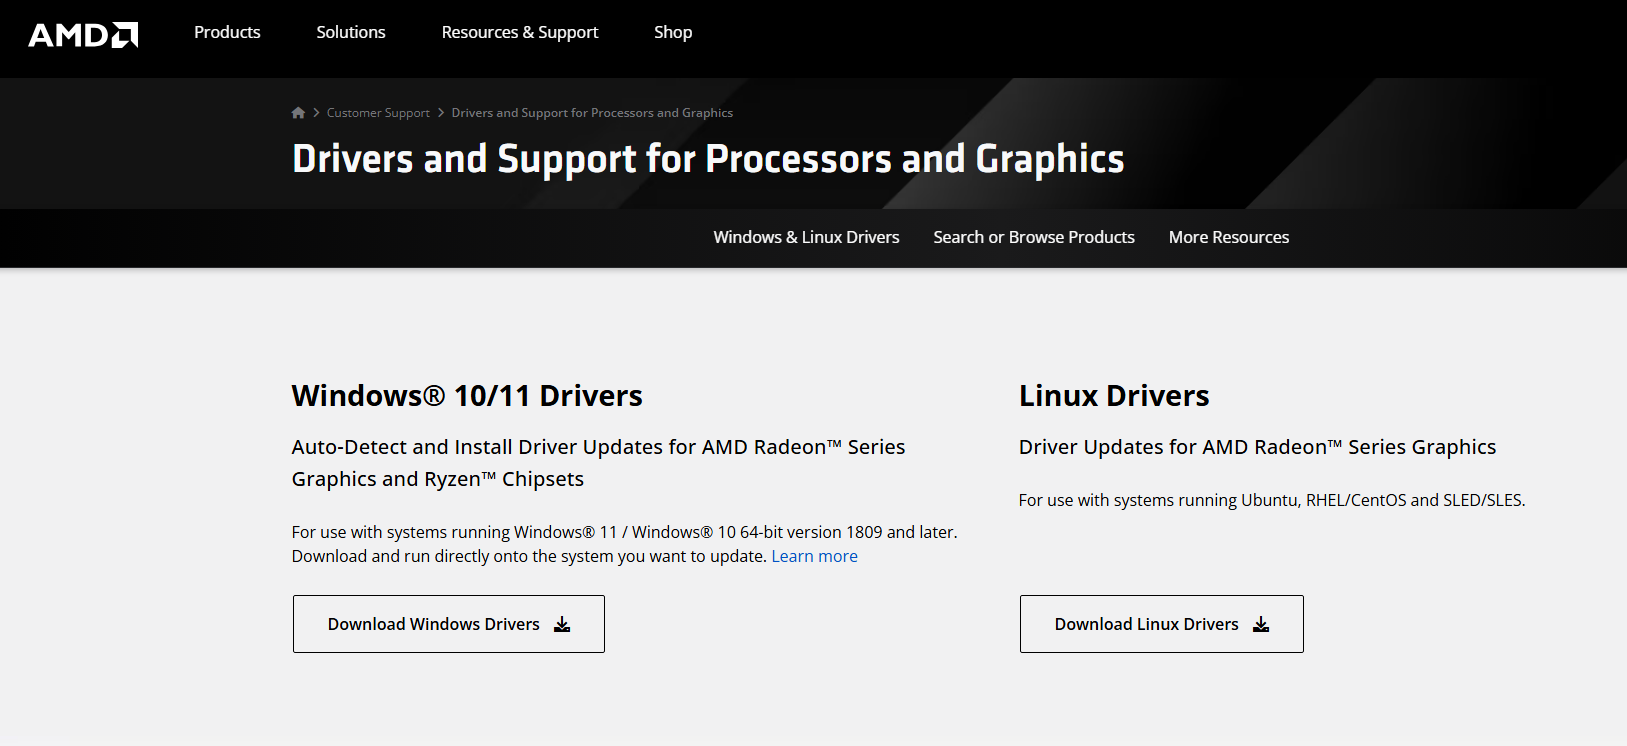
Task: Click Drivers and Support breadcrumb link
Action: click(592, 113)
